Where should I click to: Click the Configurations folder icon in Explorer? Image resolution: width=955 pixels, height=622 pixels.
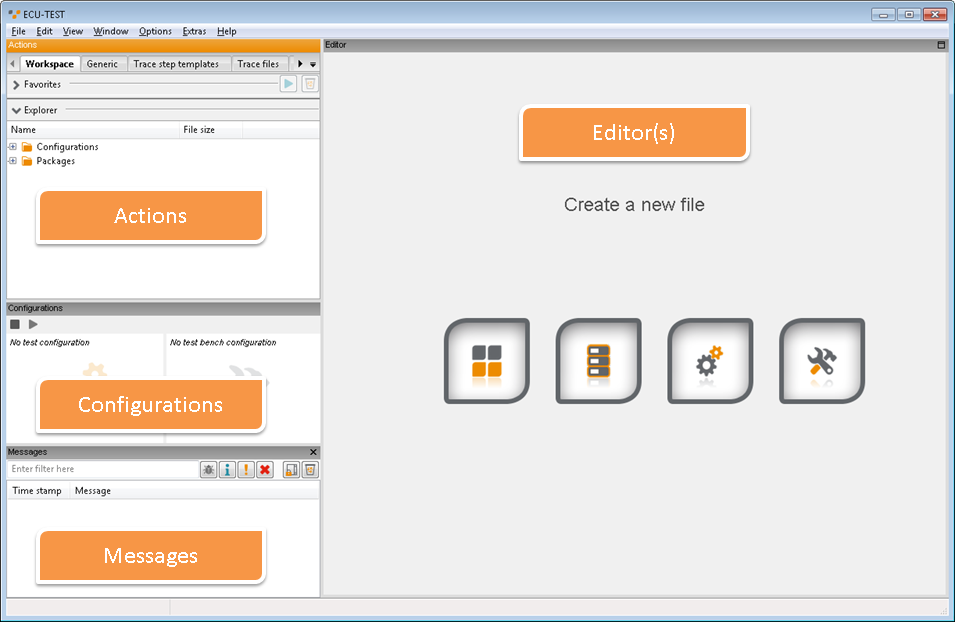click(27, 147)
